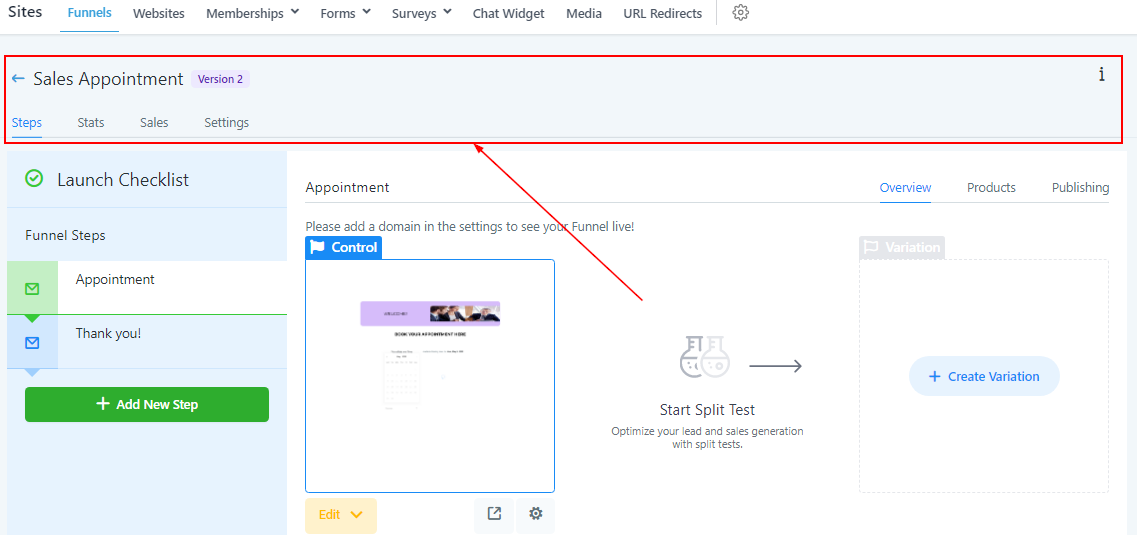Click the Launch Checklist checkmark icon
Image resolution: width=1137 pixels, height=535 pixels.
[34, 179]
